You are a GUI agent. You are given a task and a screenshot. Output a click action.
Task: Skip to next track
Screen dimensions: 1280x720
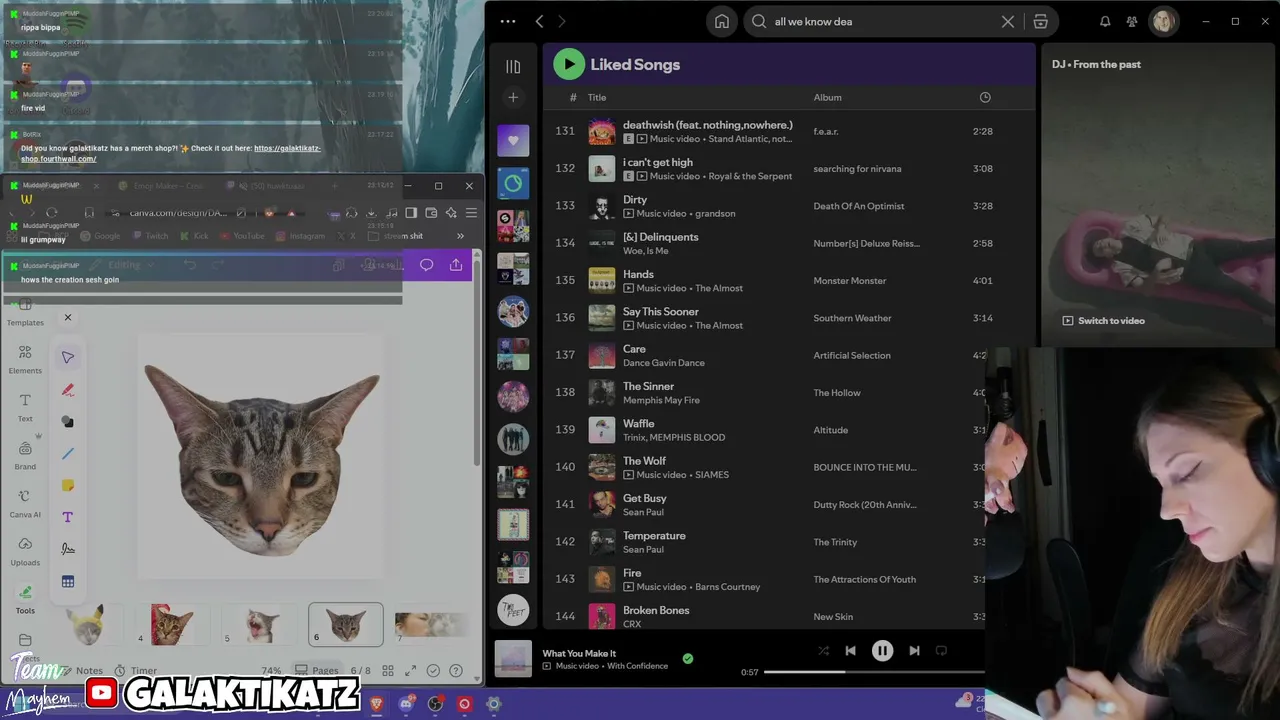[x=914, y=651]
